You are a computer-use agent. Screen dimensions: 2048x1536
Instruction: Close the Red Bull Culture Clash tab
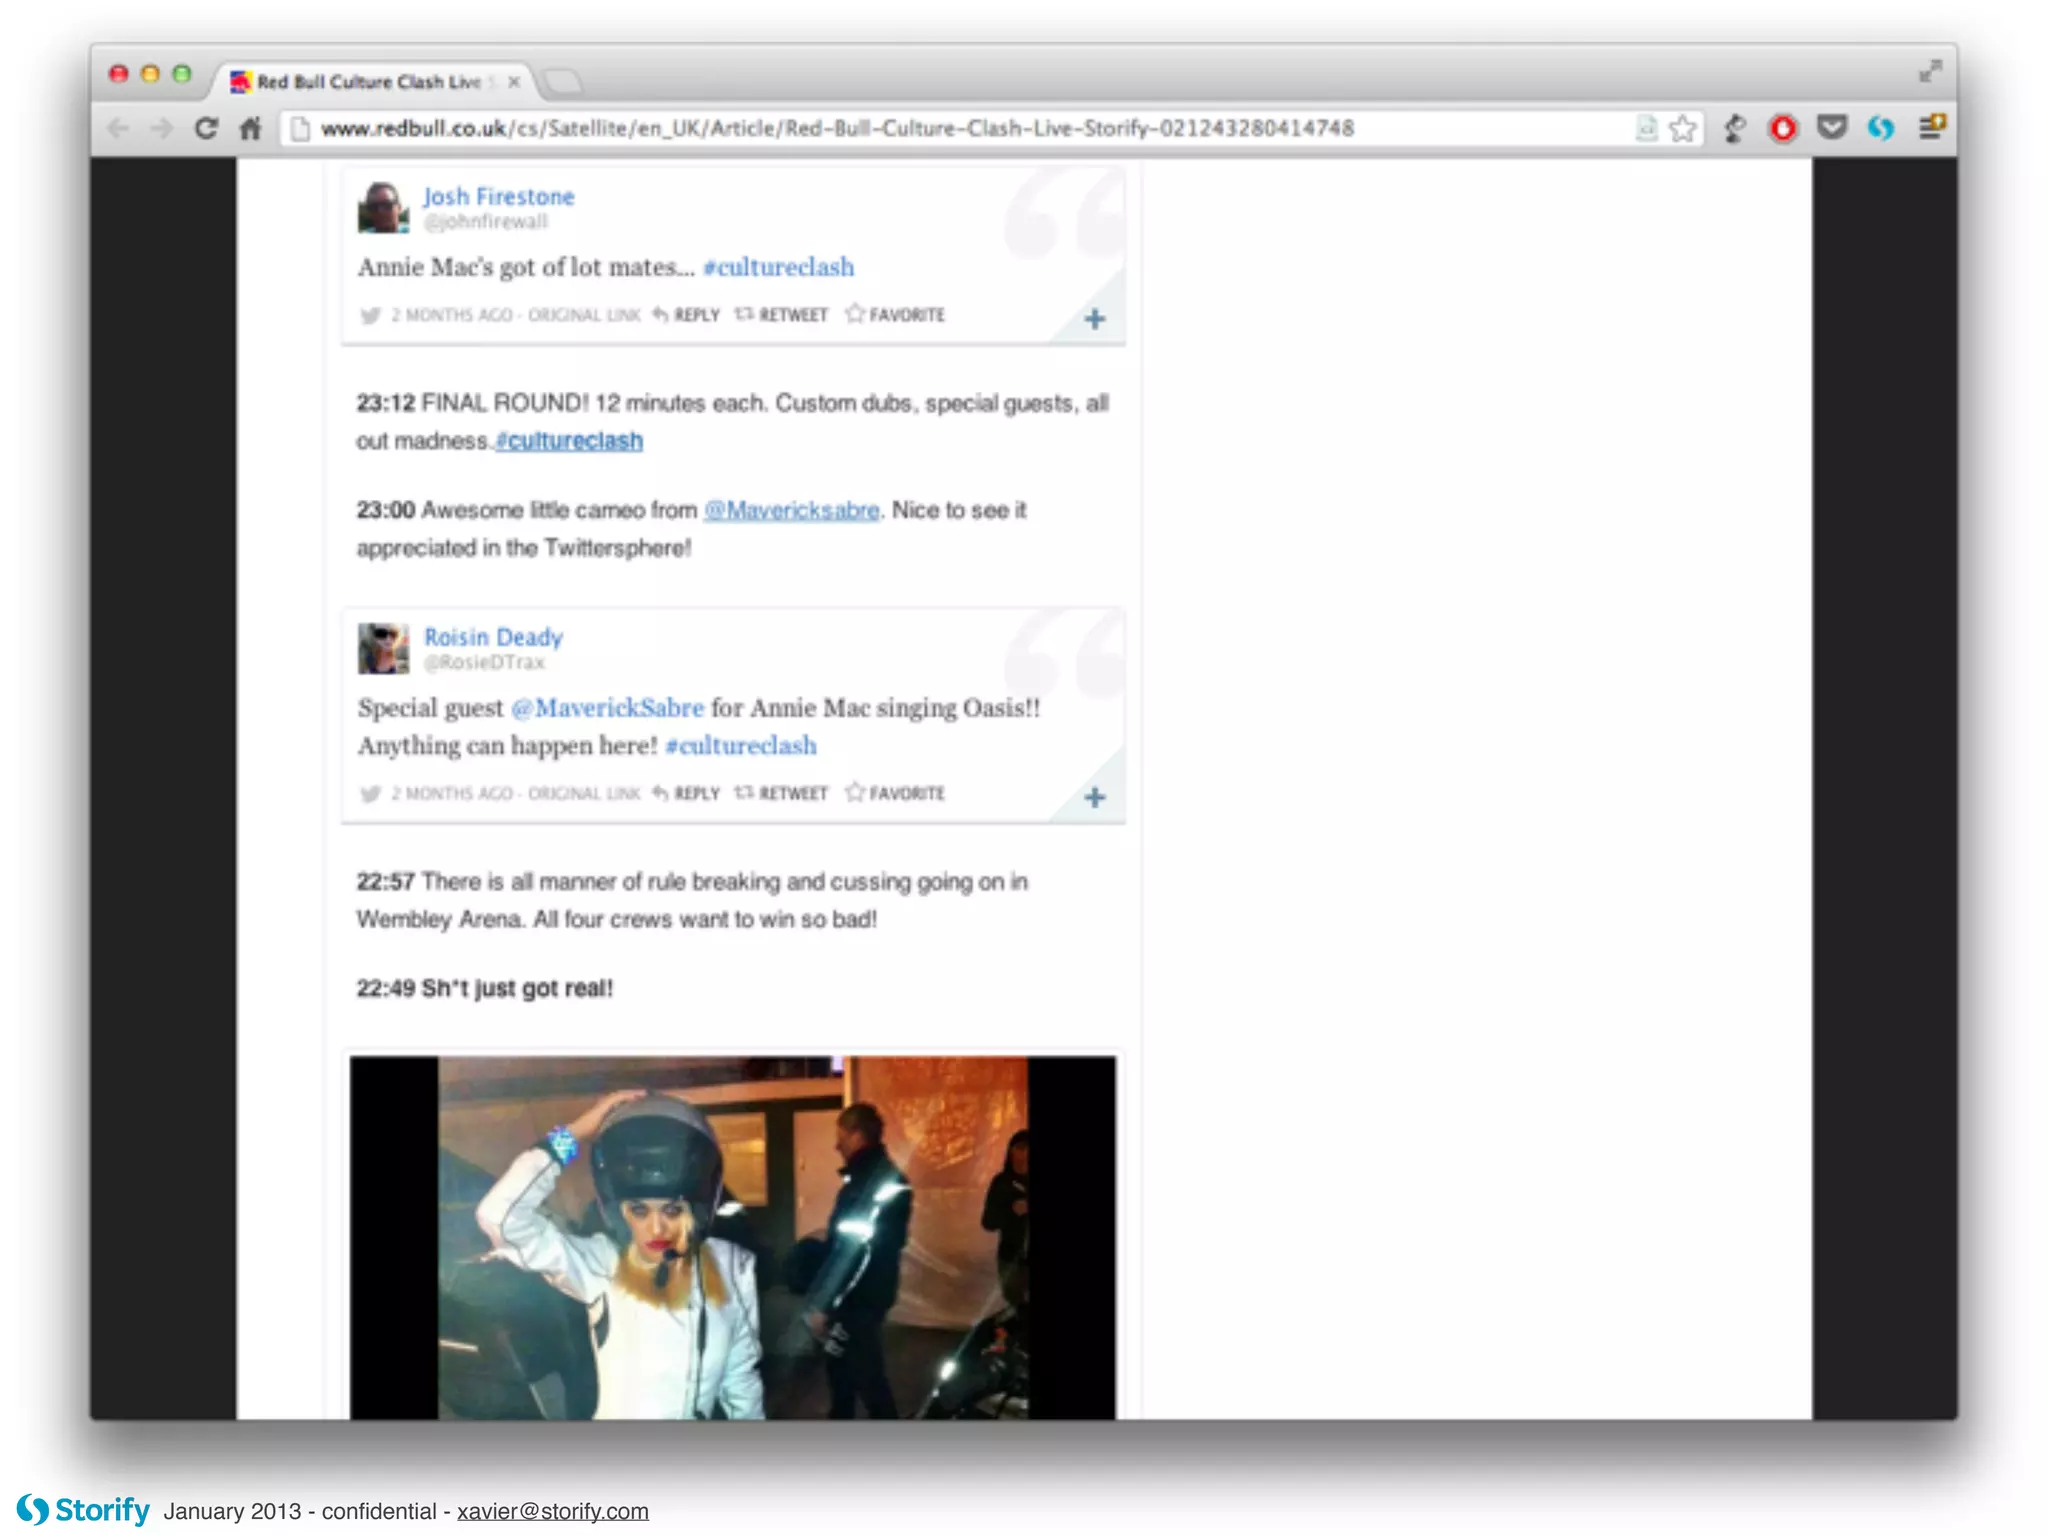(514, 82)
